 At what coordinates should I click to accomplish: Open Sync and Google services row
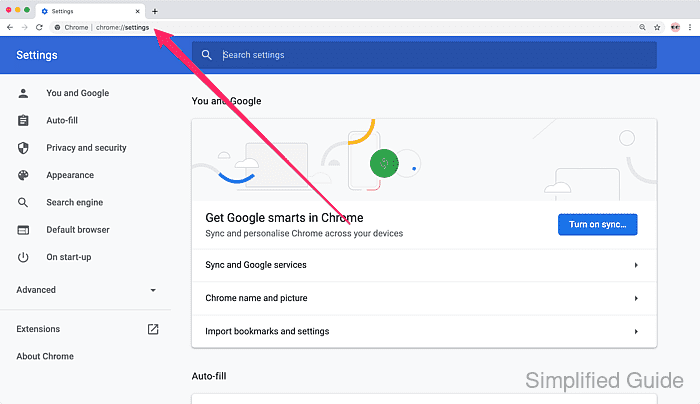coord(424,265)
